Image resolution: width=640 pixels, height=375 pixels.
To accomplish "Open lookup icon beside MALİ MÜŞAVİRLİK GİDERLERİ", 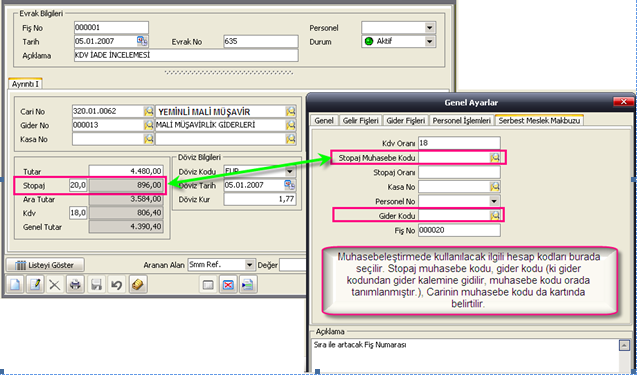I will (x=290, y=125).
